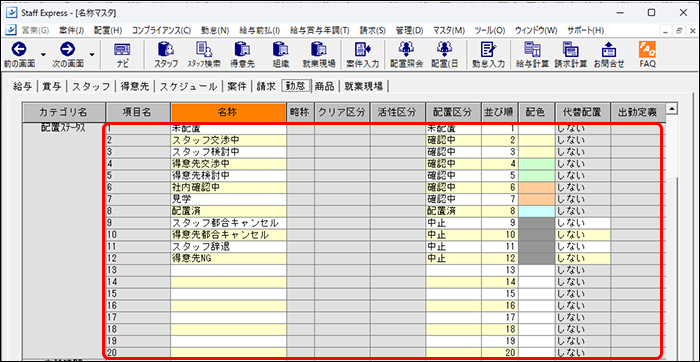Select the 見学 name cell
This screenshot has height=362, width=700.
(228, 199)
